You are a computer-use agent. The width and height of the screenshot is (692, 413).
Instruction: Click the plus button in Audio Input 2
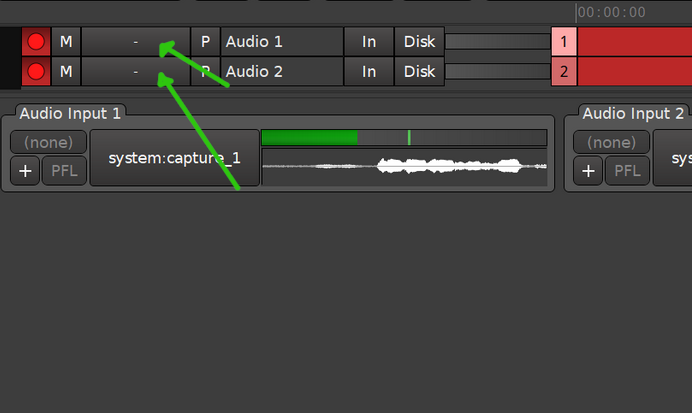tap(588, 171)
